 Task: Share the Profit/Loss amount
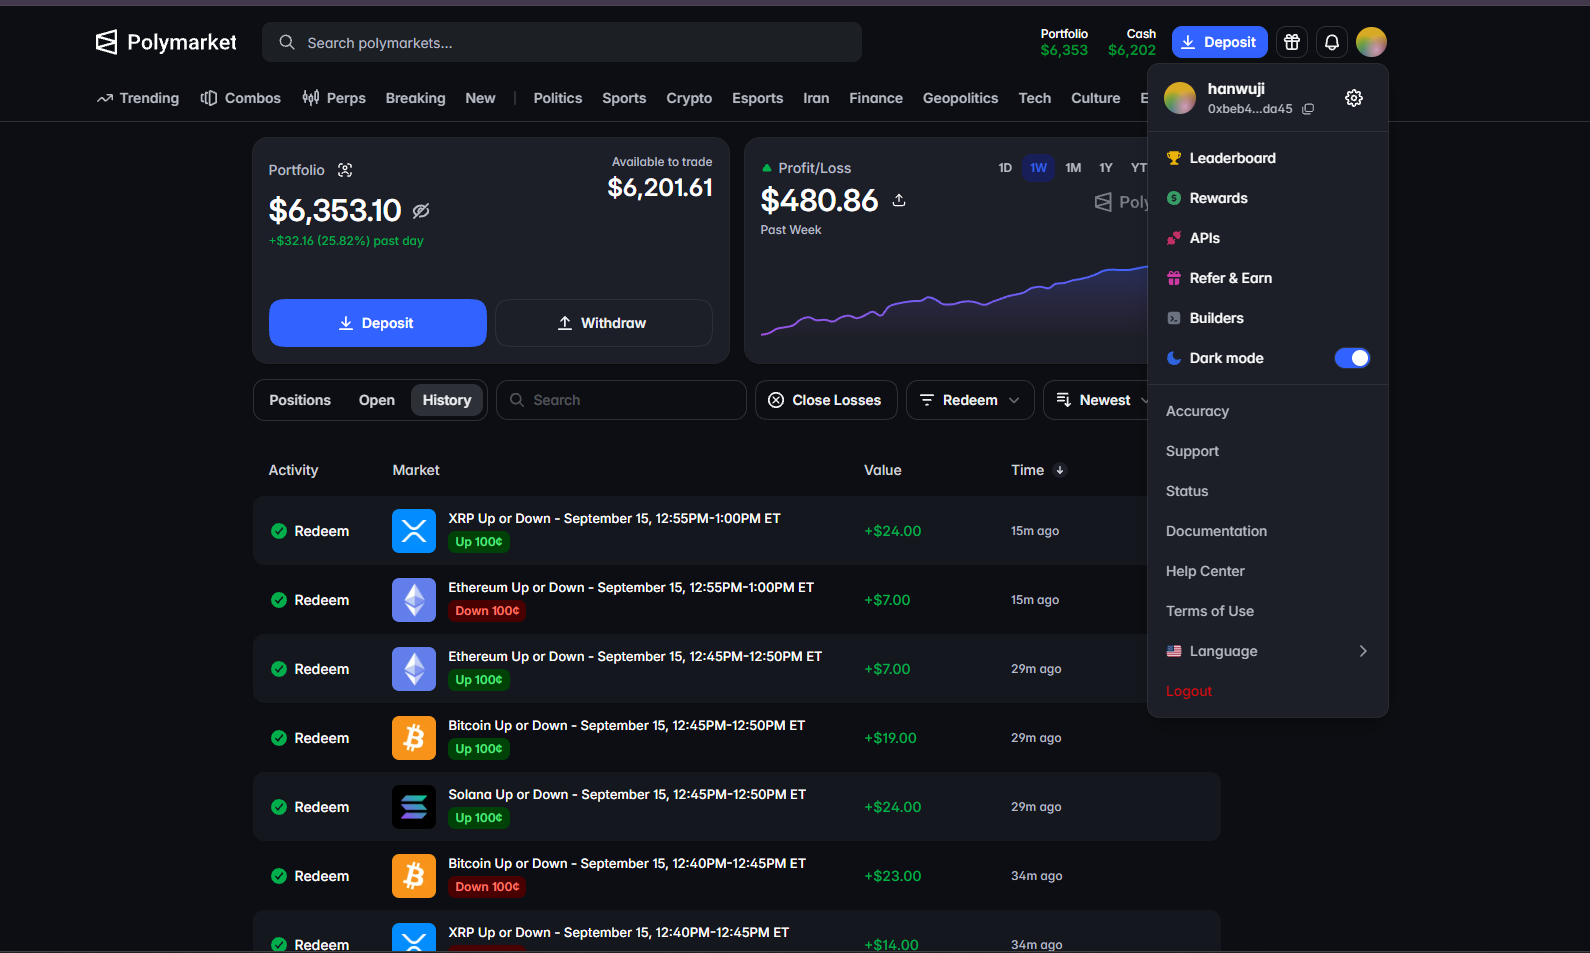[x=899, y=200]
